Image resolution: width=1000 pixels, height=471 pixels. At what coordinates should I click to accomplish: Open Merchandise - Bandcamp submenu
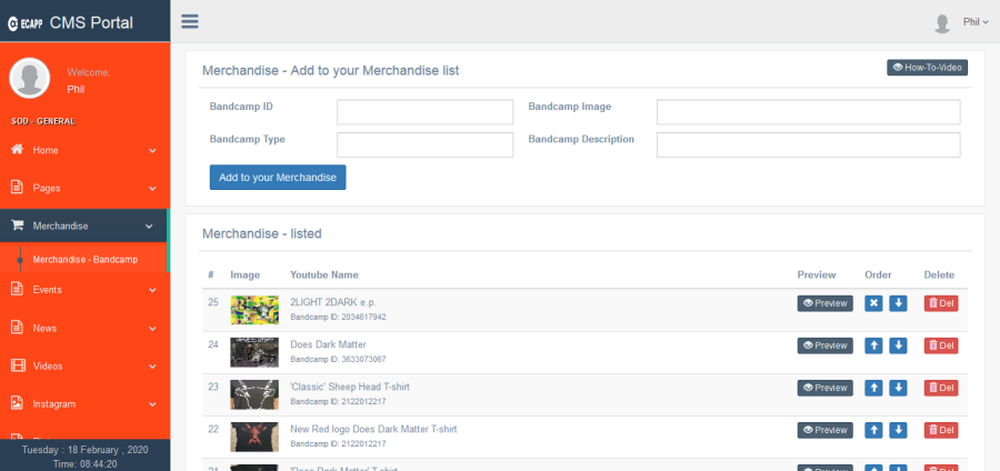85,259
